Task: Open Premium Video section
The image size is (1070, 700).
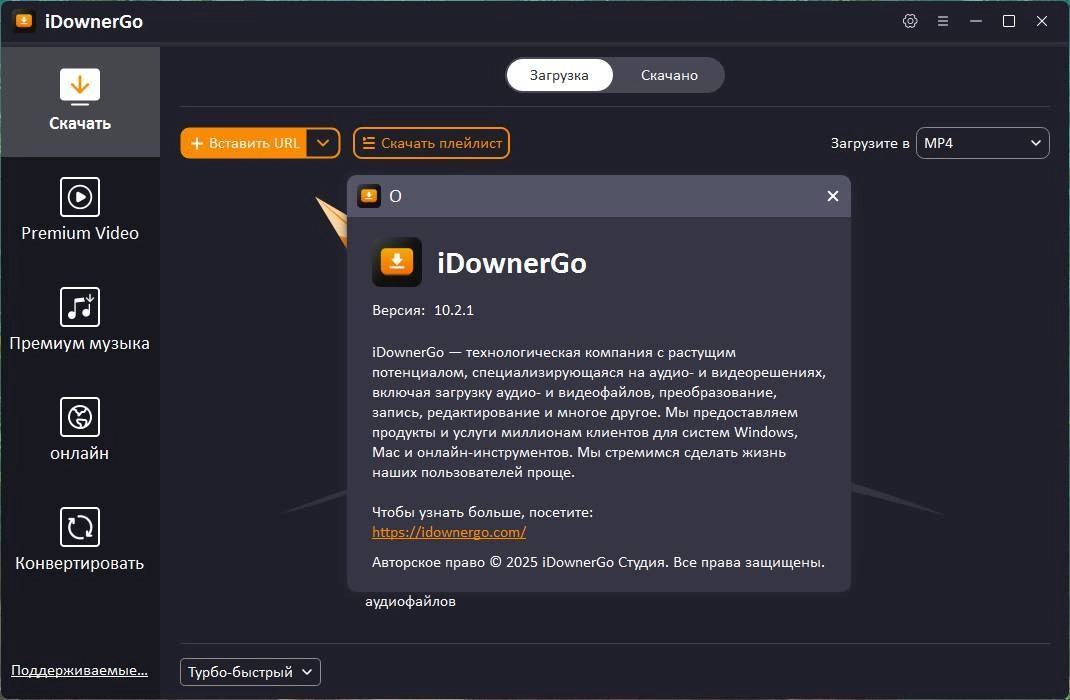Action: 80,210
